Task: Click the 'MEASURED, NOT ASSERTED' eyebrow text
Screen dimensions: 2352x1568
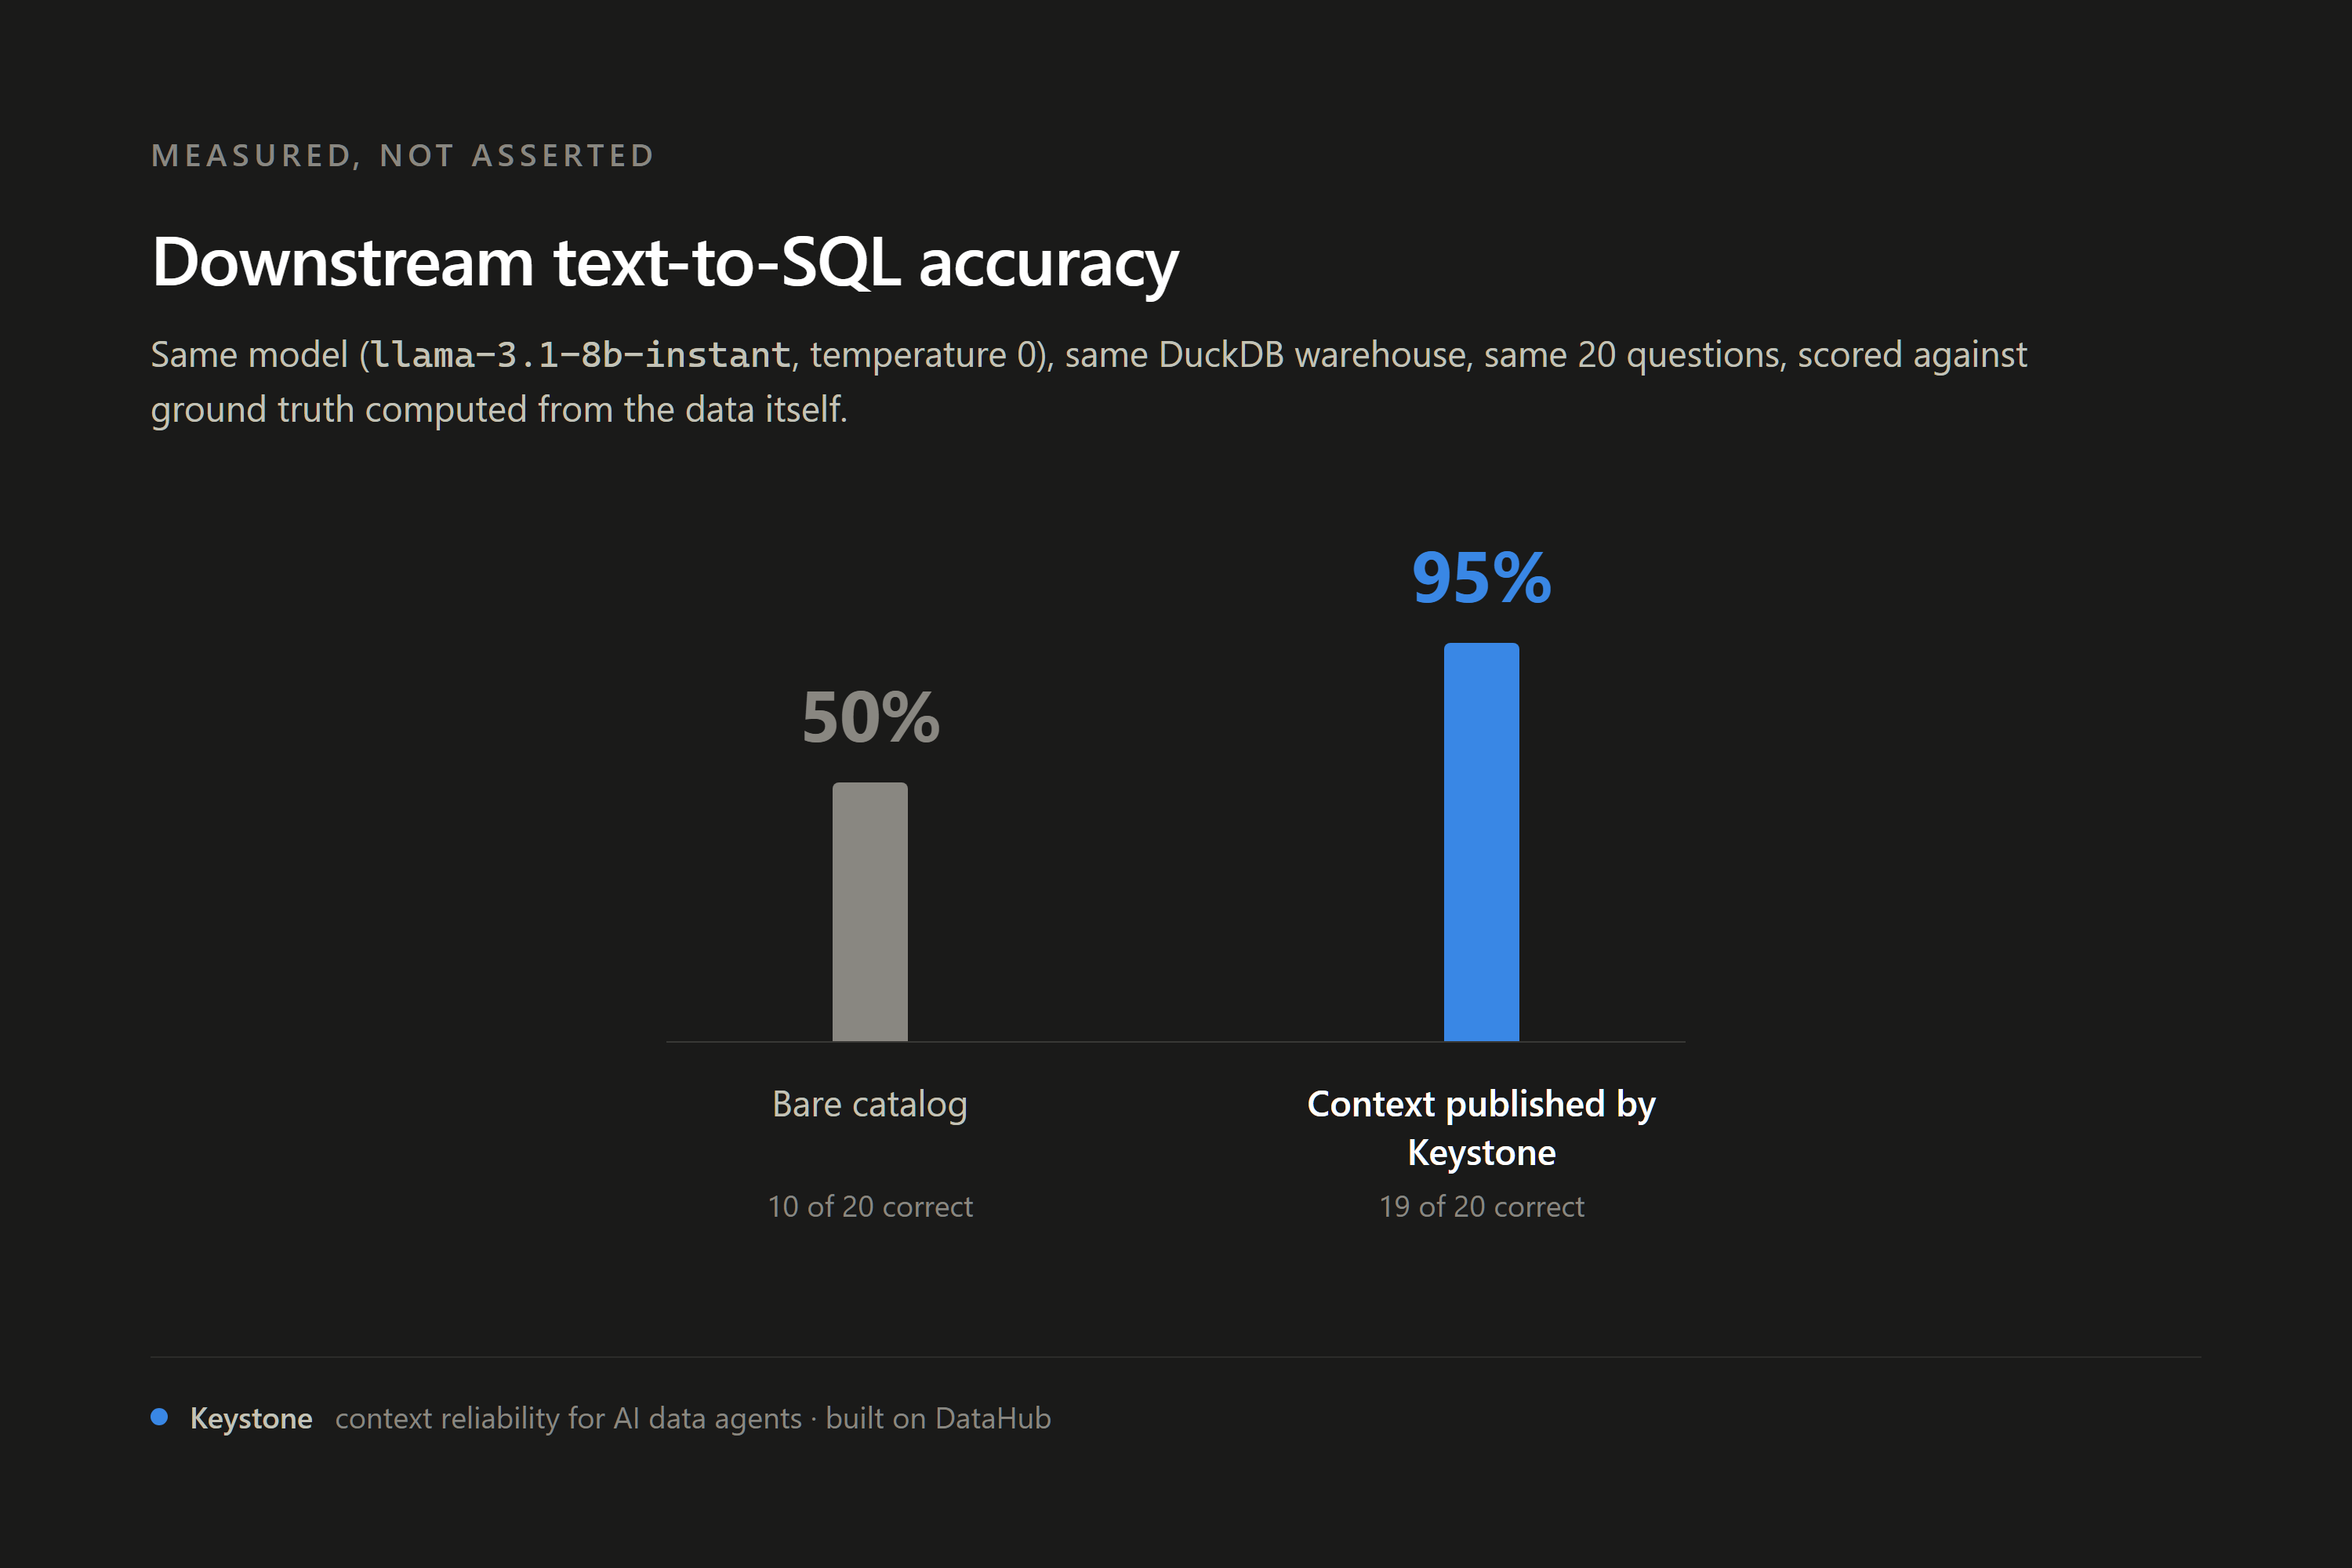Action: (x=403, y=156)
